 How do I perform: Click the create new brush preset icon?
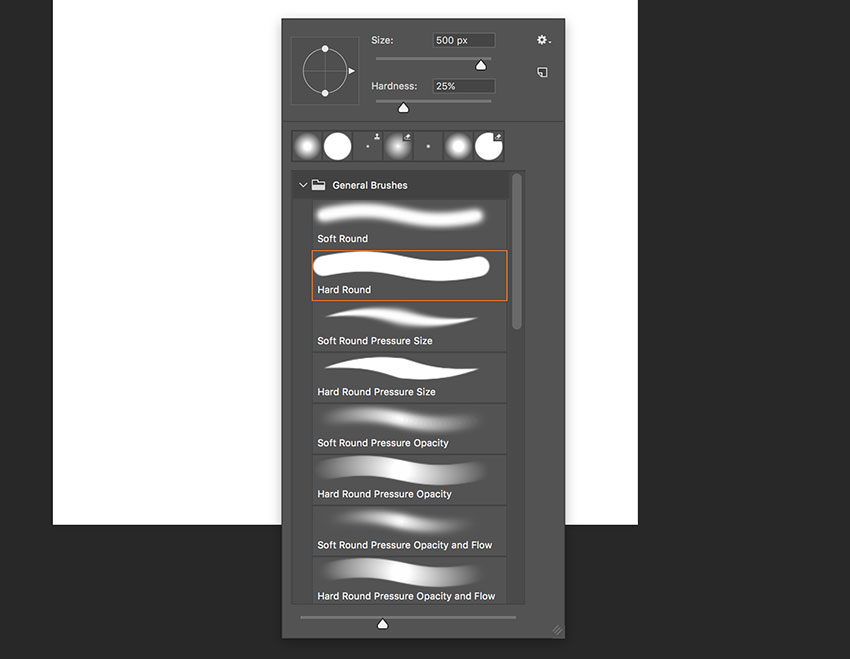pyautogui.click(x=542, y=72)
